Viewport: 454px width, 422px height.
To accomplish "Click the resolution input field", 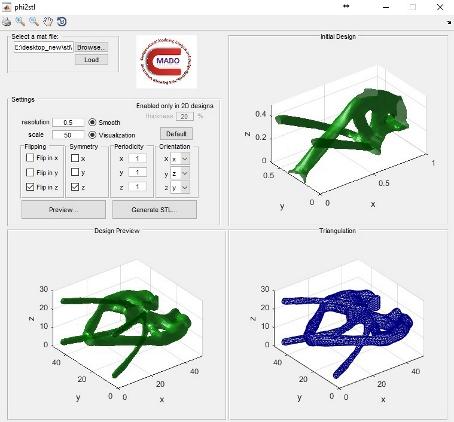I will 68,122.
